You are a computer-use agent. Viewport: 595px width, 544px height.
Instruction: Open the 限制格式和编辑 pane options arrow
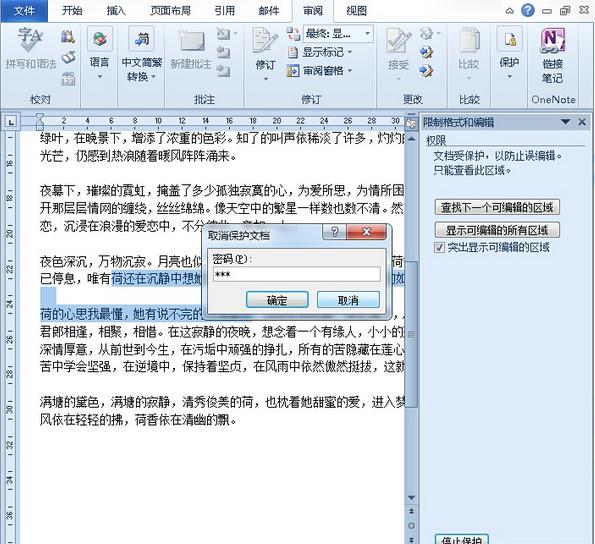(565, 122)
